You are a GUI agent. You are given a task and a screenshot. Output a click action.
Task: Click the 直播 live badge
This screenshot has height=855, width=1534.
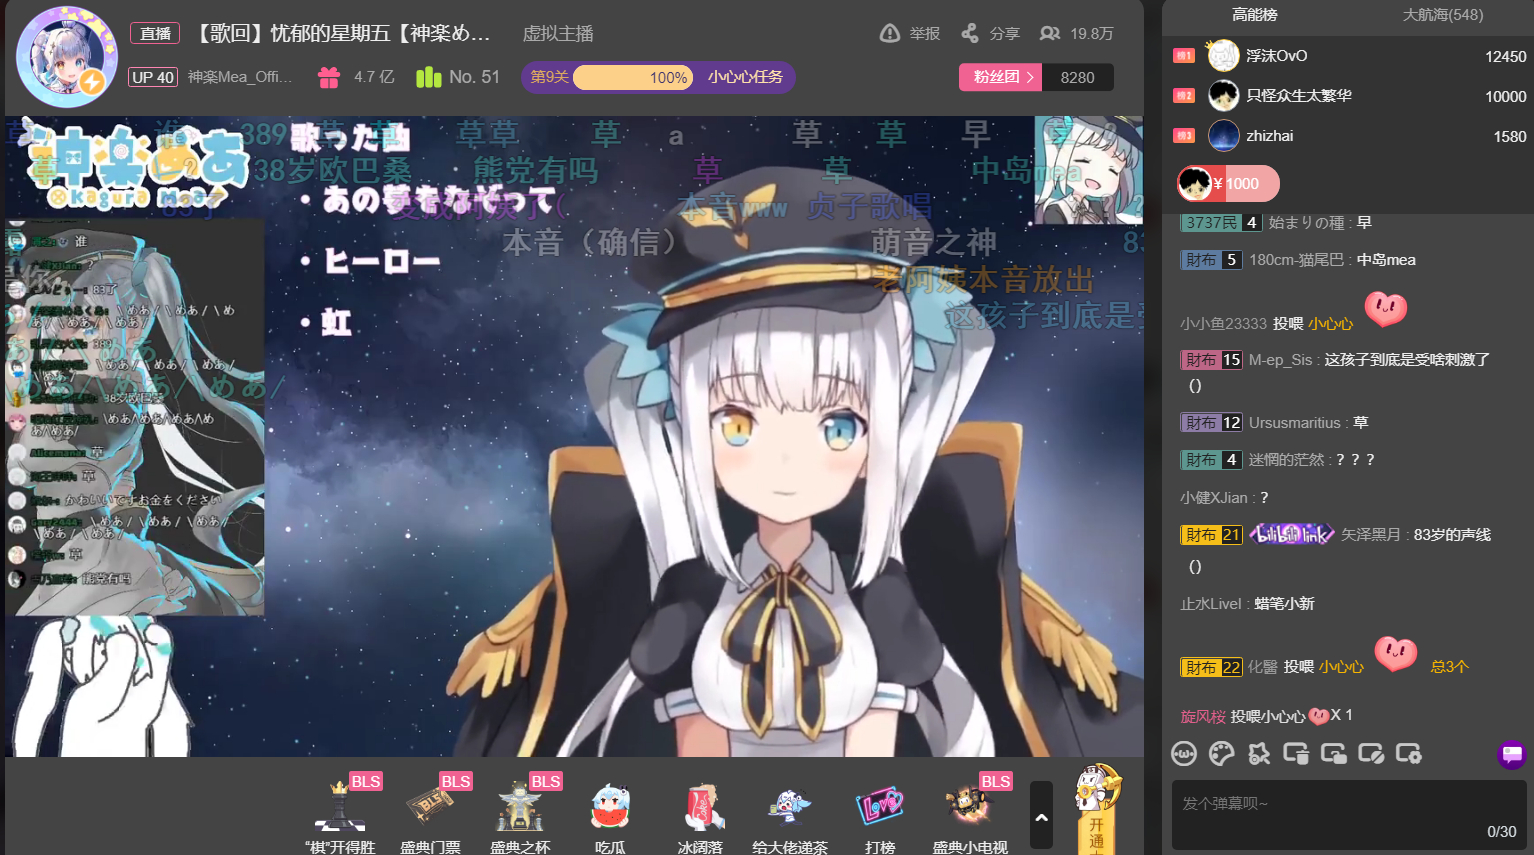(155, 33)
